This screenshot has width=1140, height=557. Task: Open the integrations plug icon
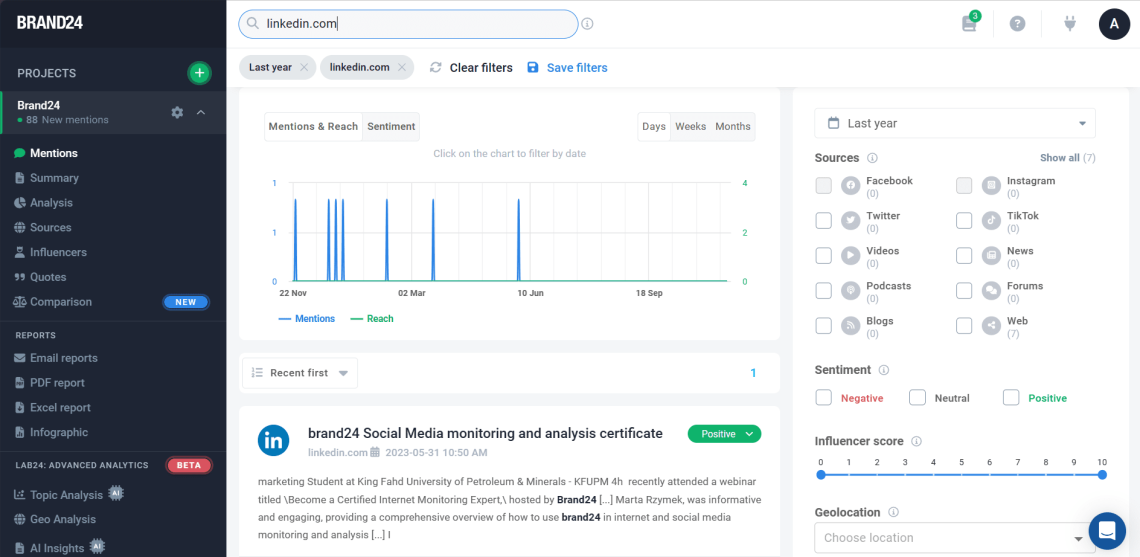[1070, 23]
